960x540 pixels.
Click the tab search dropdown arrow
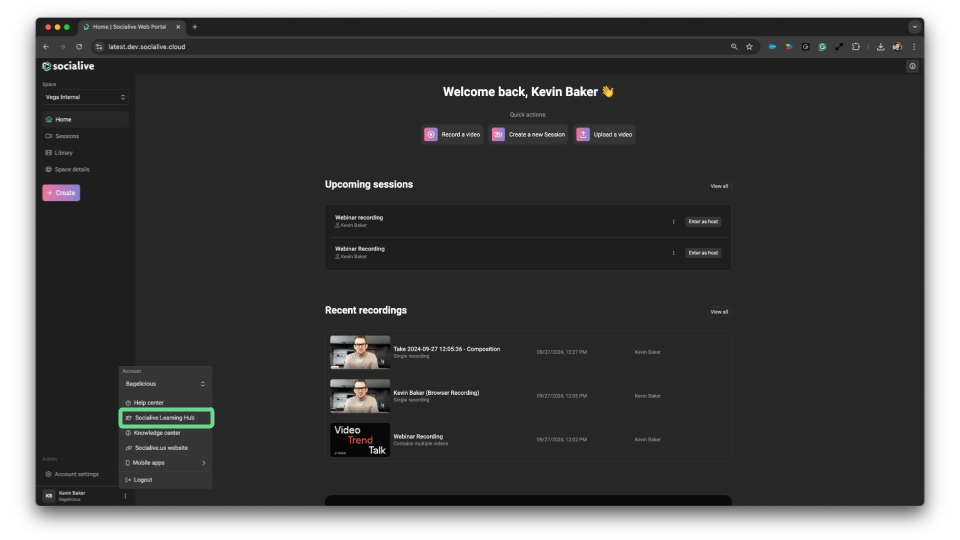coord(914,27)
